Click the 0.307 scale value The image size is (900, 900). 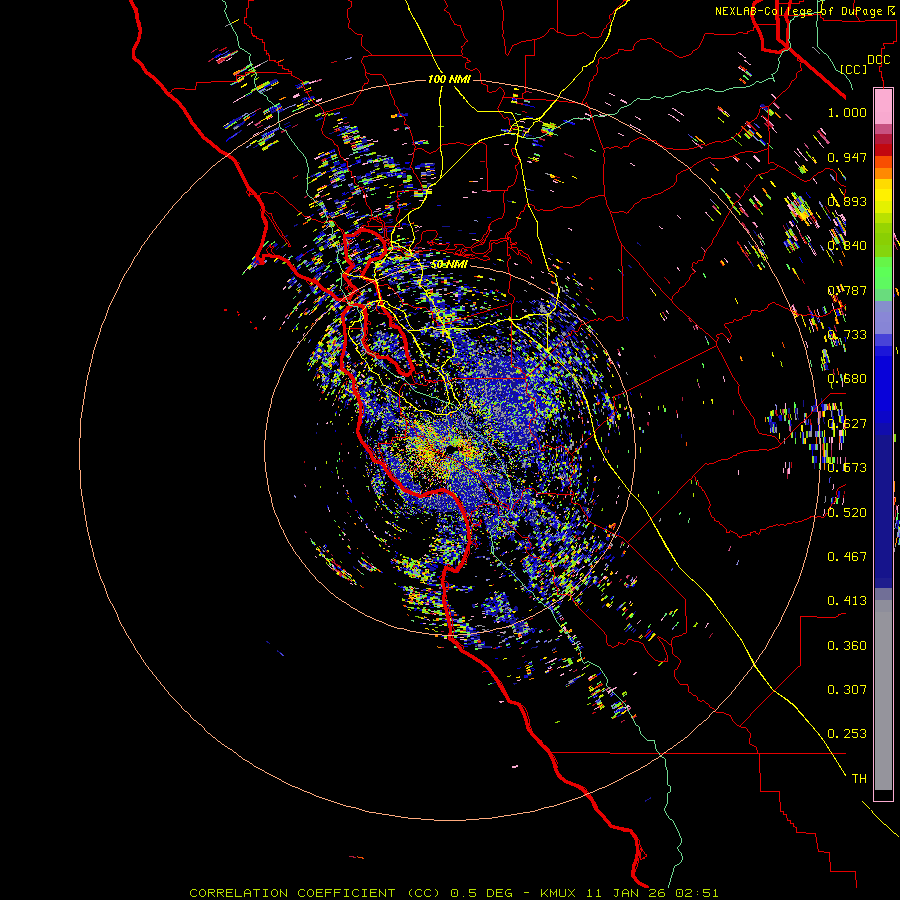pos(847,690)
